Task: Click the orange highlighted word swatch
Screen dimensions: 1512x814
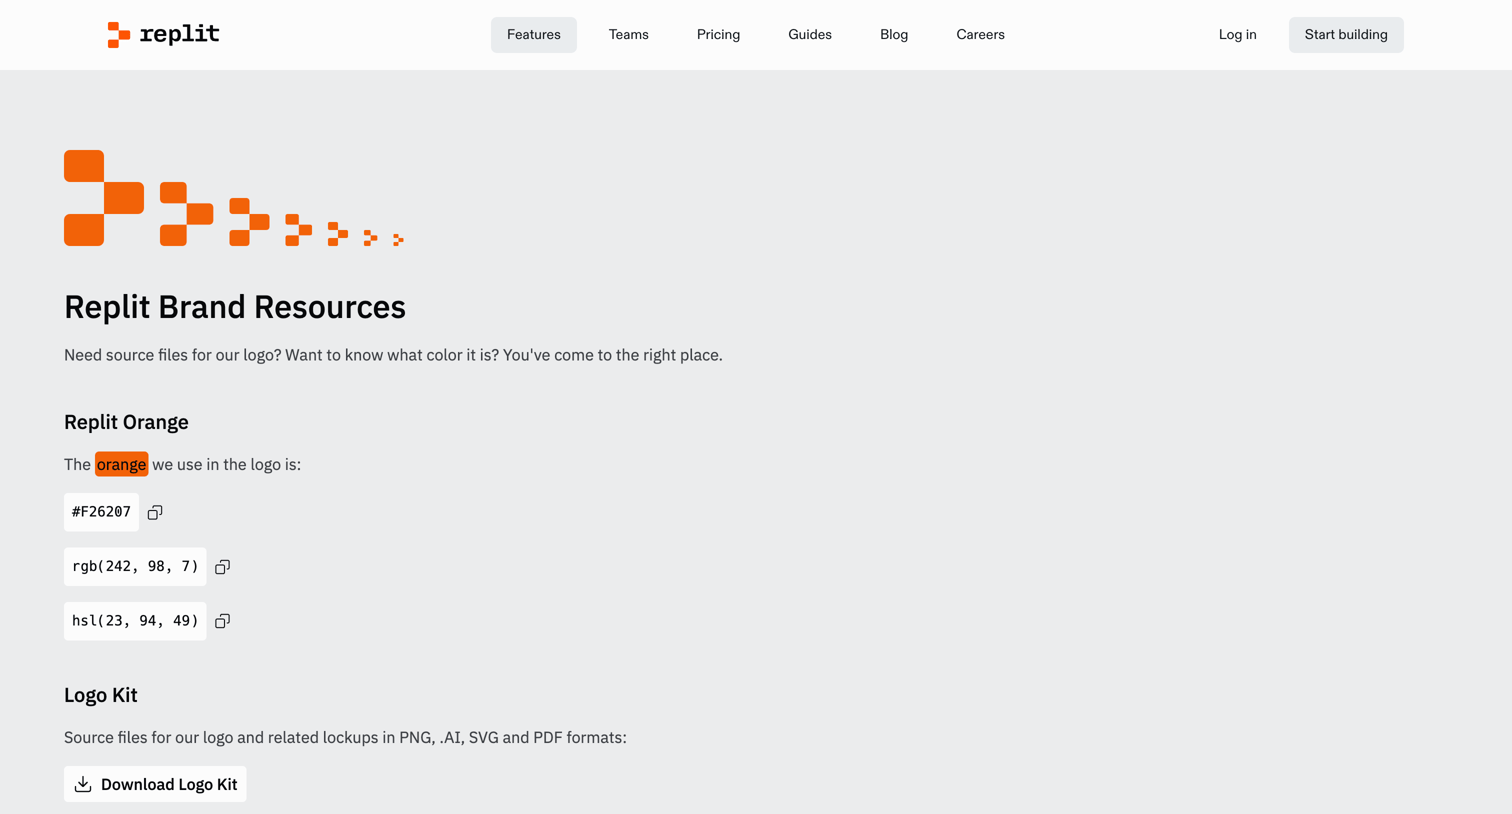Action: (122, 464)
